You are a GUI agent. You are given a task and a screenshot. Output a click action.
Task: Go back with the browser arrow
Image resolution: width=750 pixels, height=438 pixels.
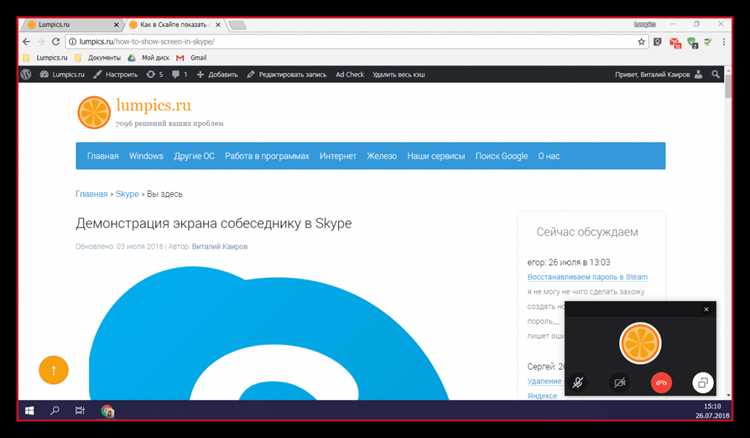(26, 42)
